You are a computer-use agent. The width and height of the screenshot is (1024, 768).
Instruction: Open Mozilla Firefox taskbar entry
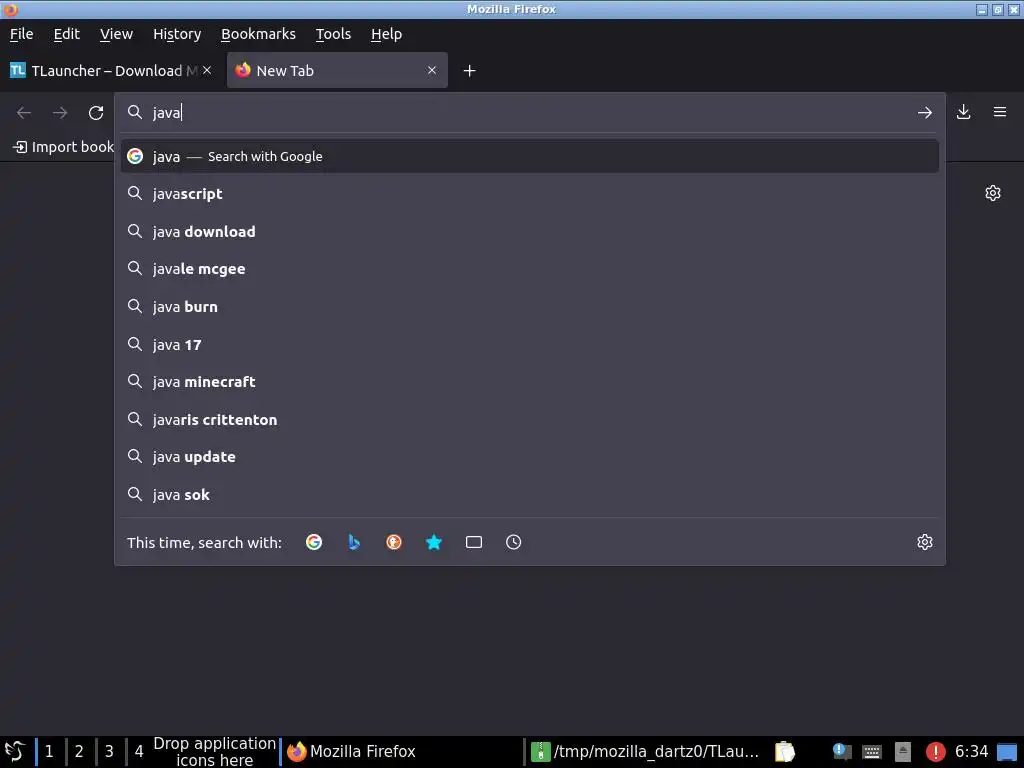click(x=401, y=752)
